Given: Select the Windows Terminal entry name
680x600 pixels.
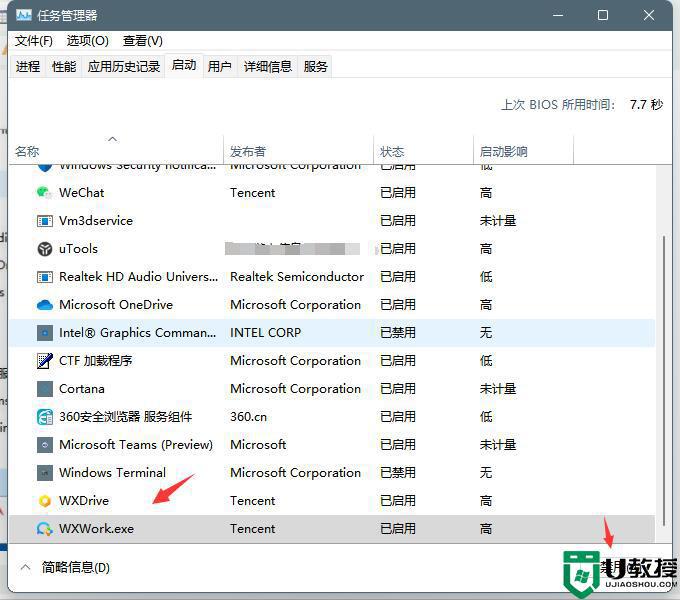Looking at the screenshot, I should (112, 473).
